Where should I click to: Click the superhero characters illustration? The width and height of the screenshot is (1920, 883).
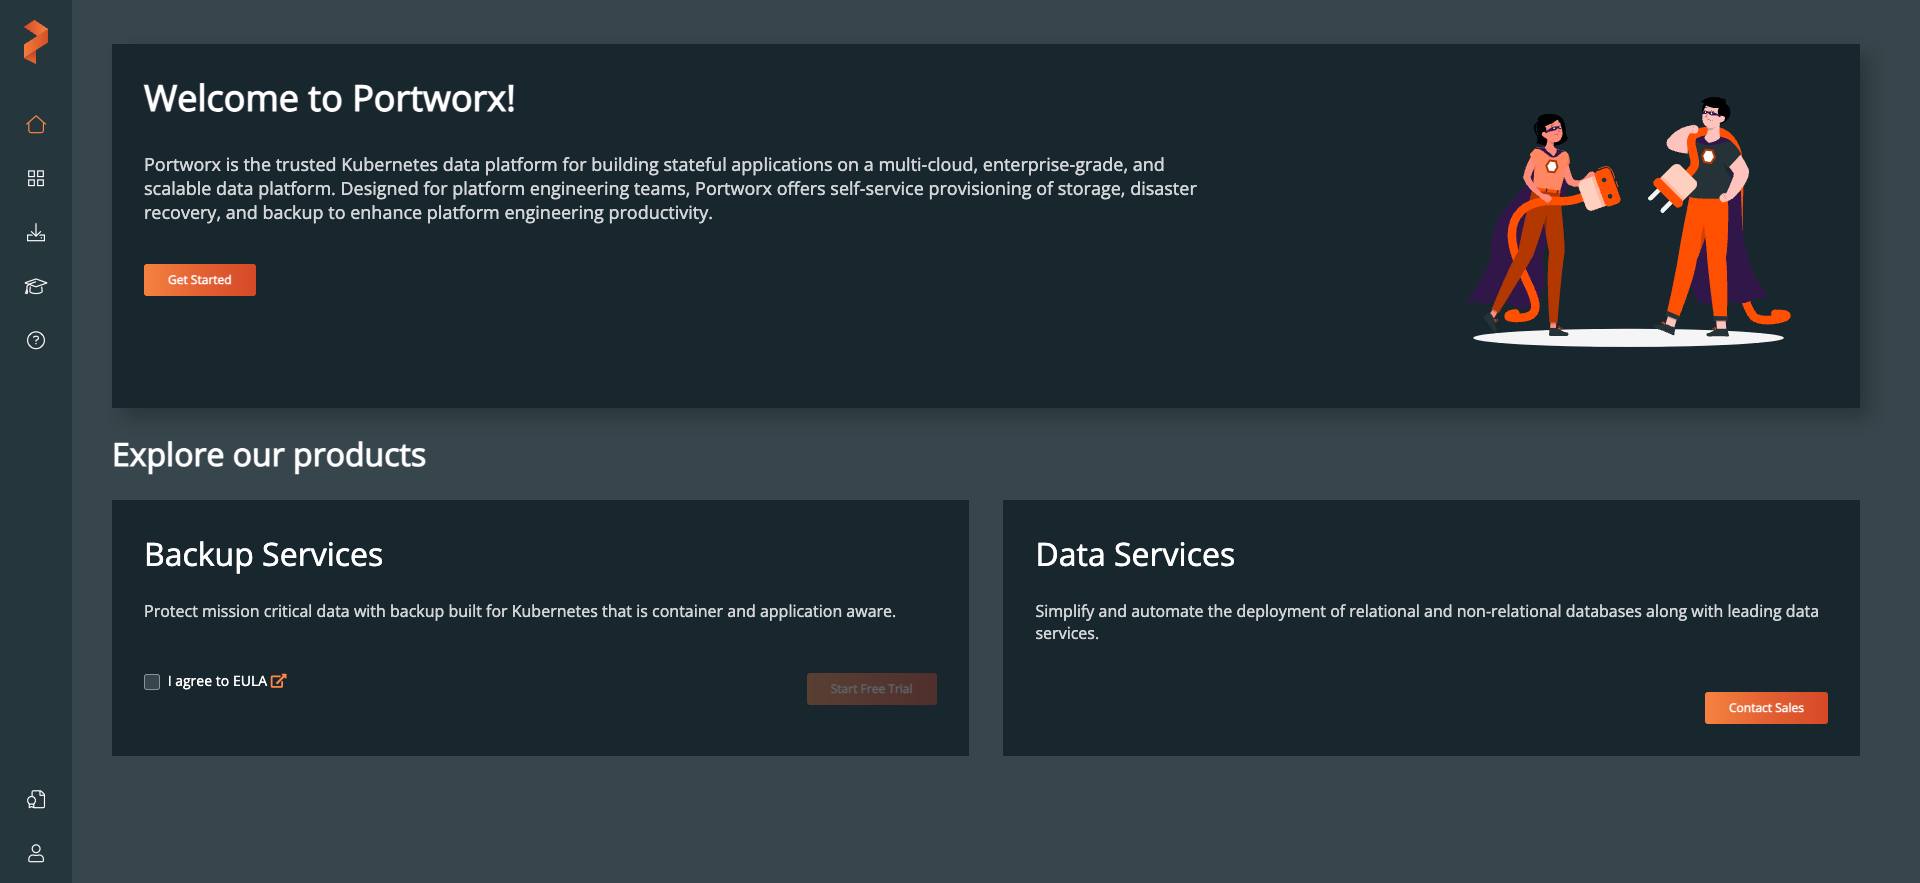(1630, 222)
